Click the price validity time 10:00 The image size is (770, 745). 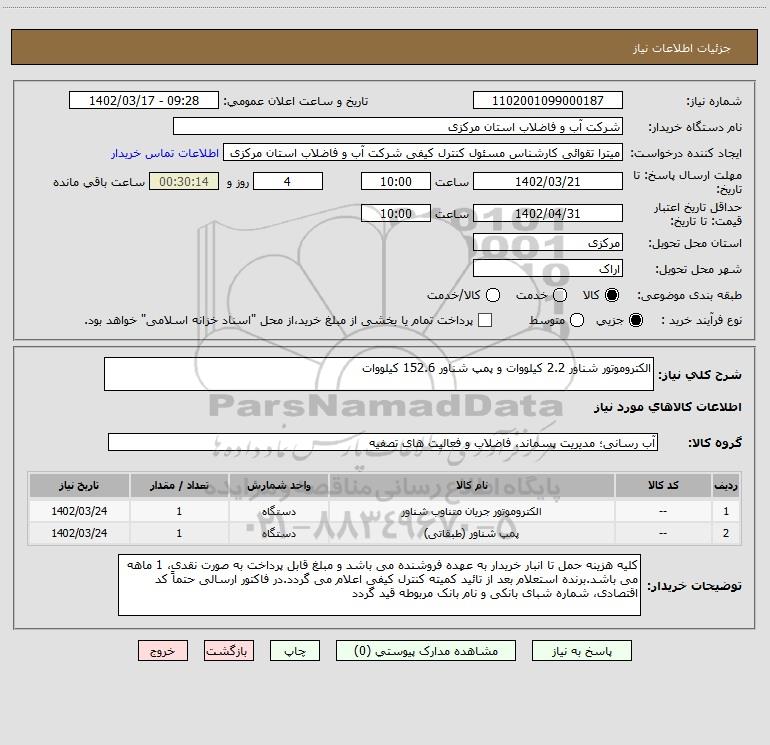[x=396, y=213]
